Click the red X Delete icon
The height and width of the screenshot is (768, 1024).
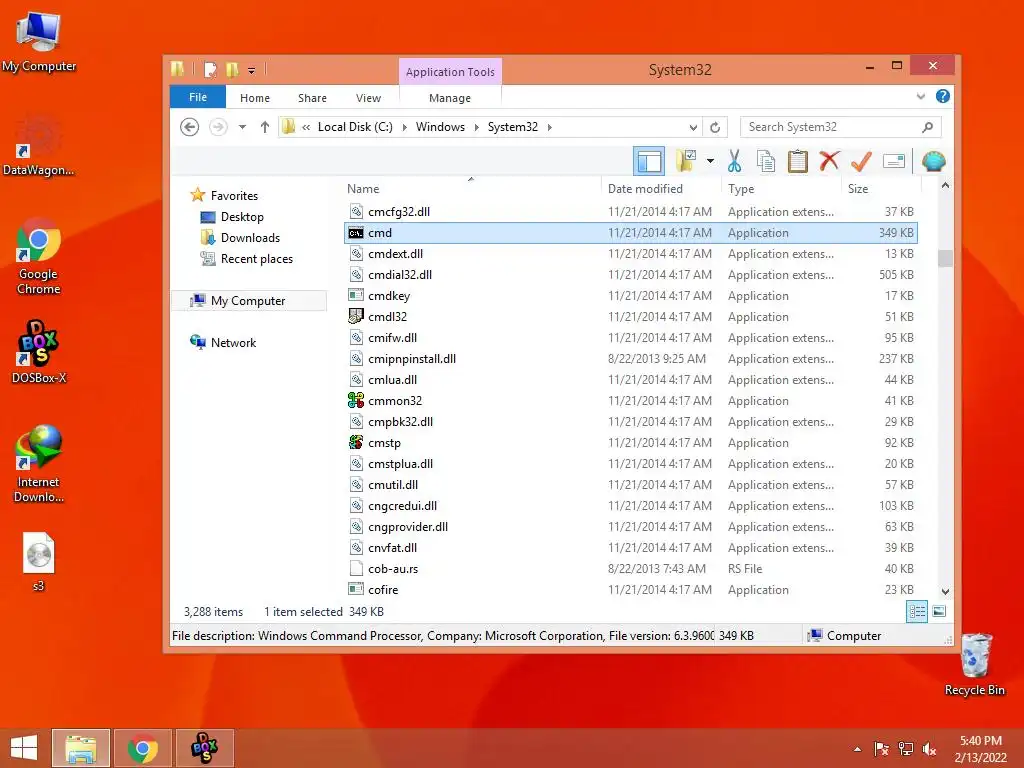click(x=829, y=161)
